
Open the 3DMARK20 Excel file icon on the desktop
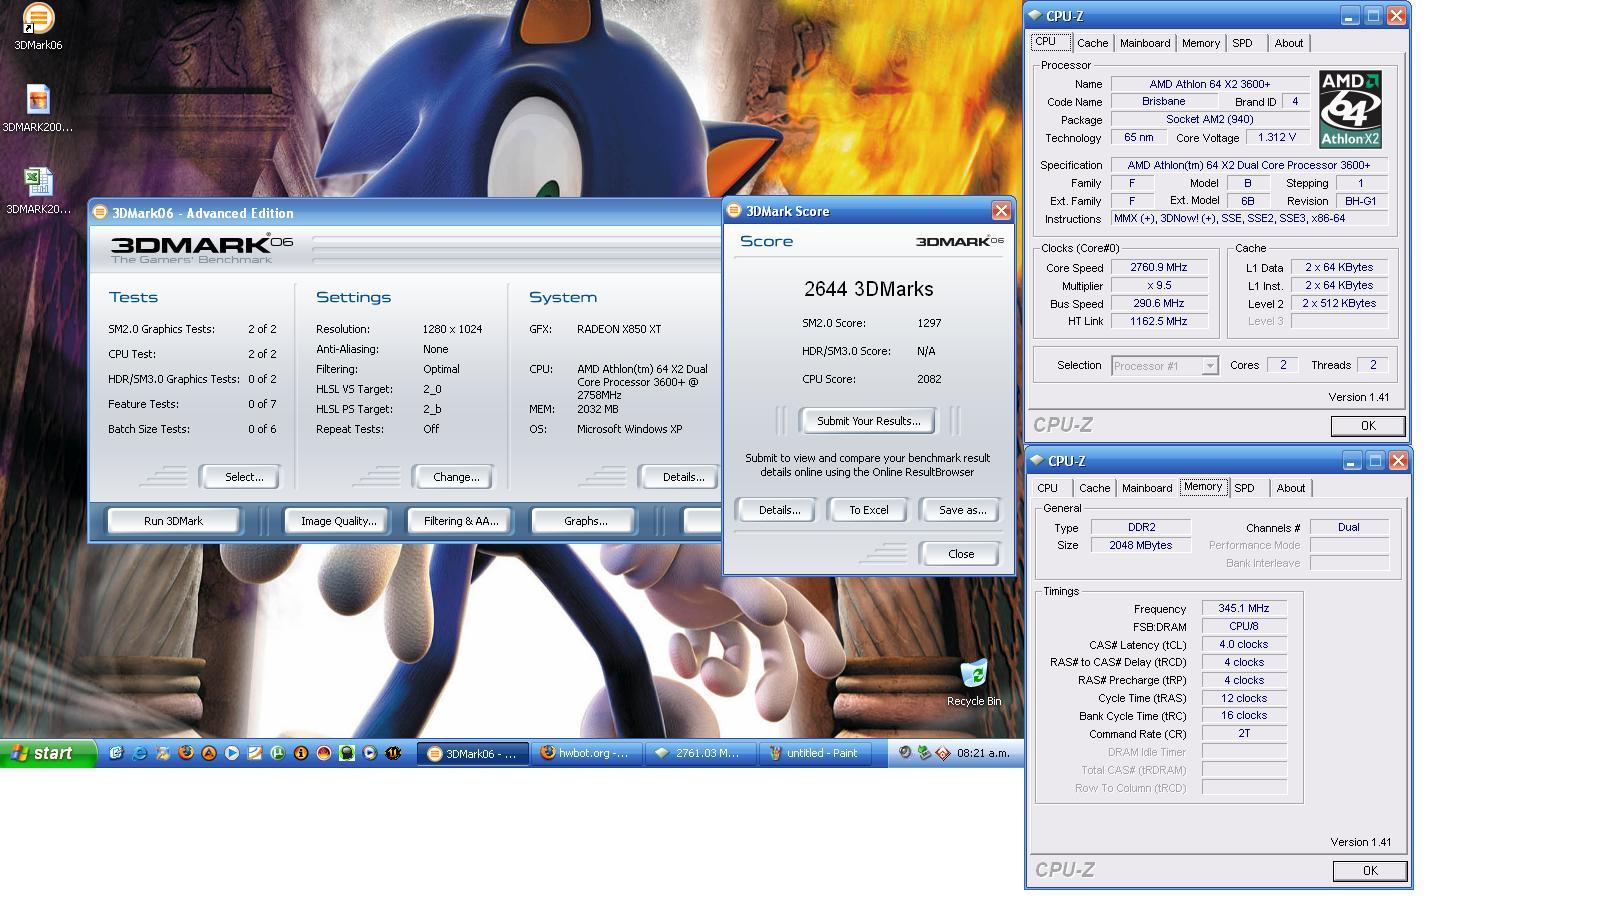tap(38, 181)
